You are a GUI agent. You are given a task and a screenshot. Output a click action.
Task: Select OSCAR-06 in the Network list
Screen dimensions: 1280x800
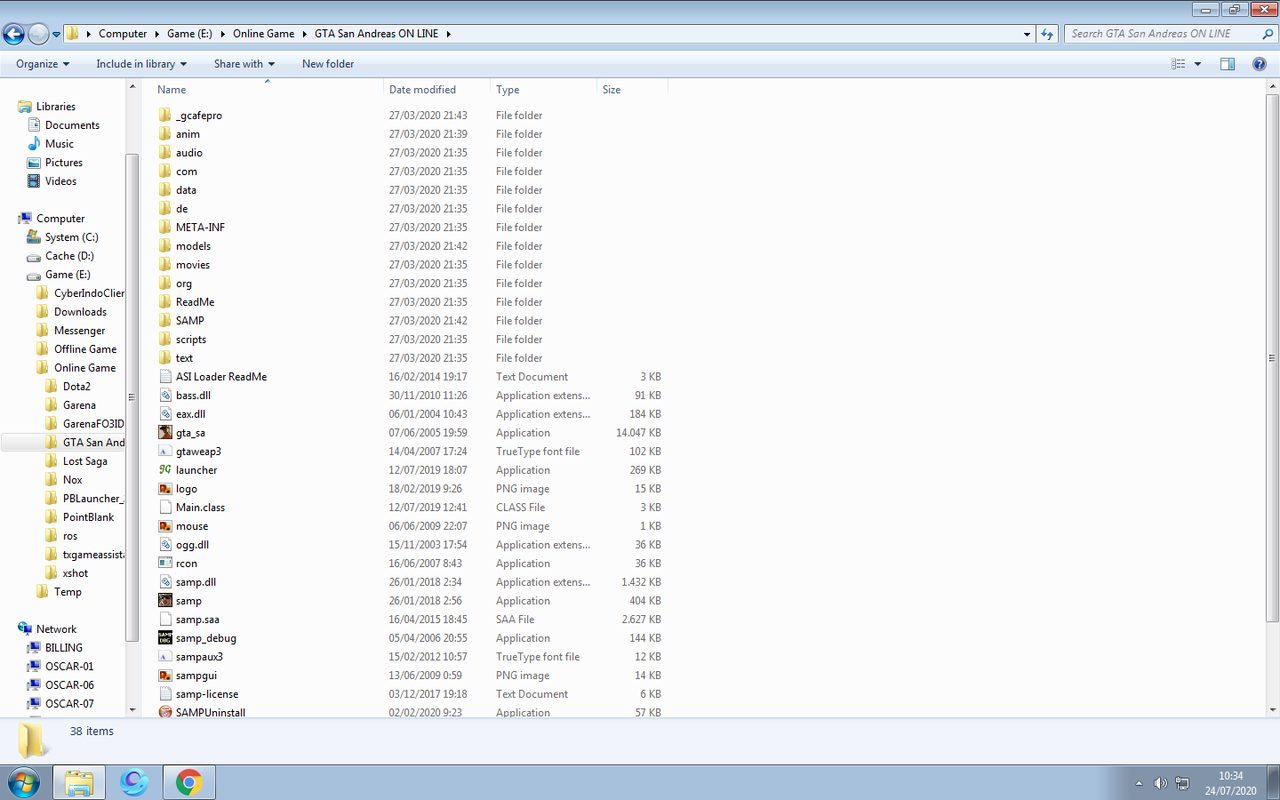point(69,685)
